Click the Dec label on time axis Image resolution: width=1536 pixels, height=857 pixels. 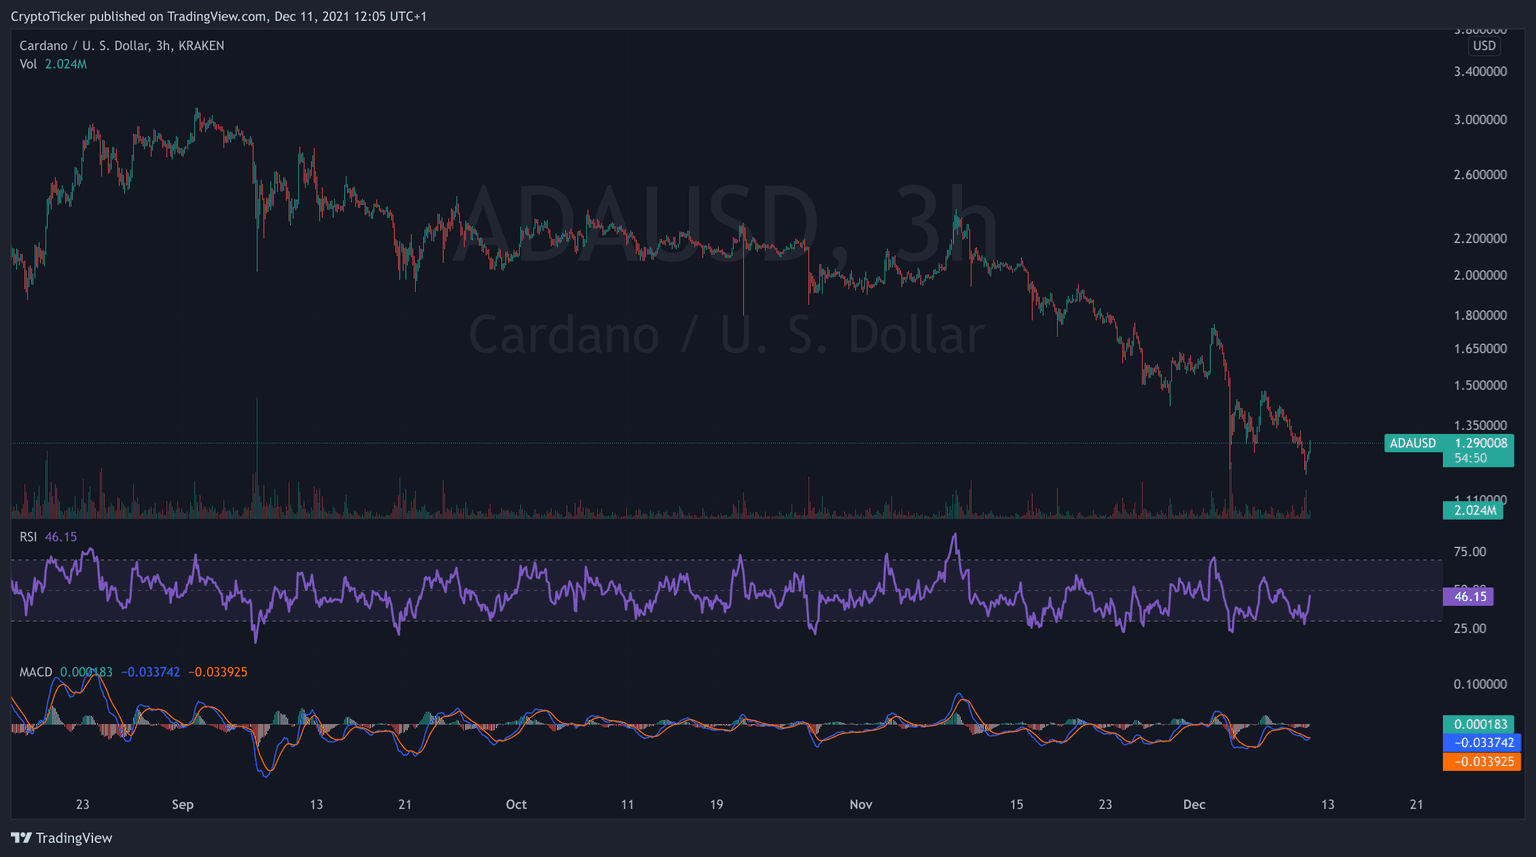1194,805
